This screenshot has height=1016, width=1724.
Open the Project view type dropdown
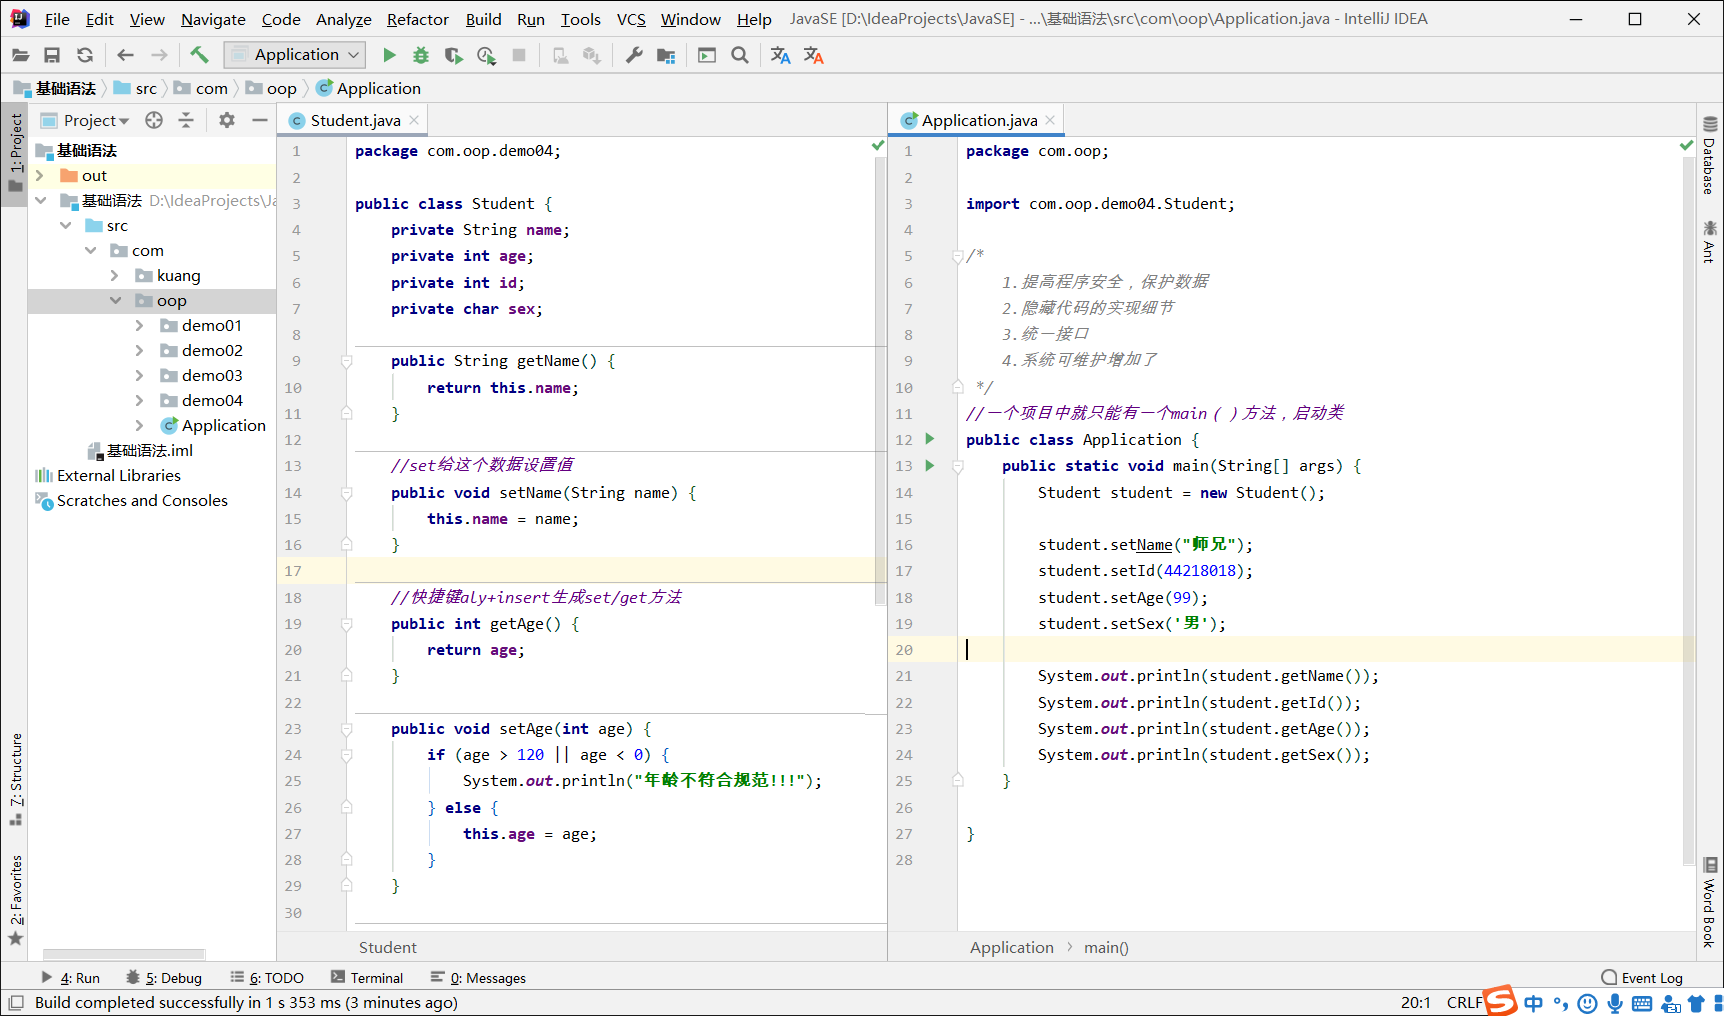(96, 120)
